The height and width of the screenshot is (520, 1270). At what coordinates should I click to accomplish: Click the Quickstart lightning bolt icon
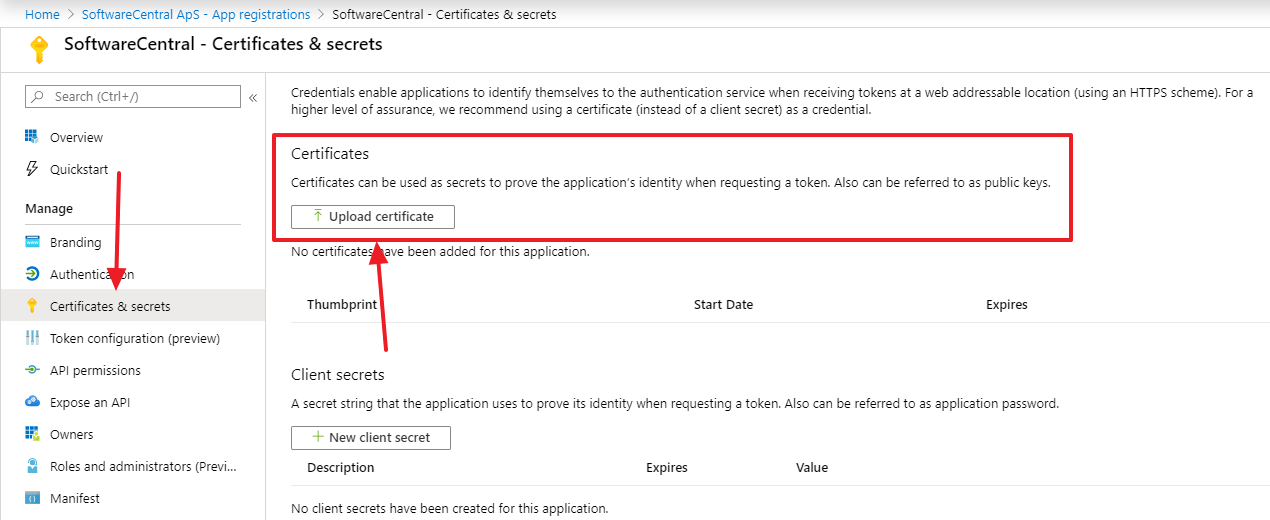pyautogui.click(x=32, y=169)
